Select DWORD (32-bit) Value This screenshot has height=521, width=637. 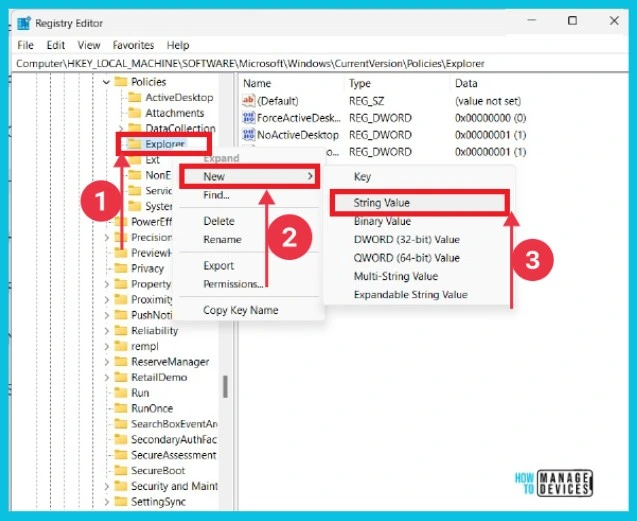point(407,239)
